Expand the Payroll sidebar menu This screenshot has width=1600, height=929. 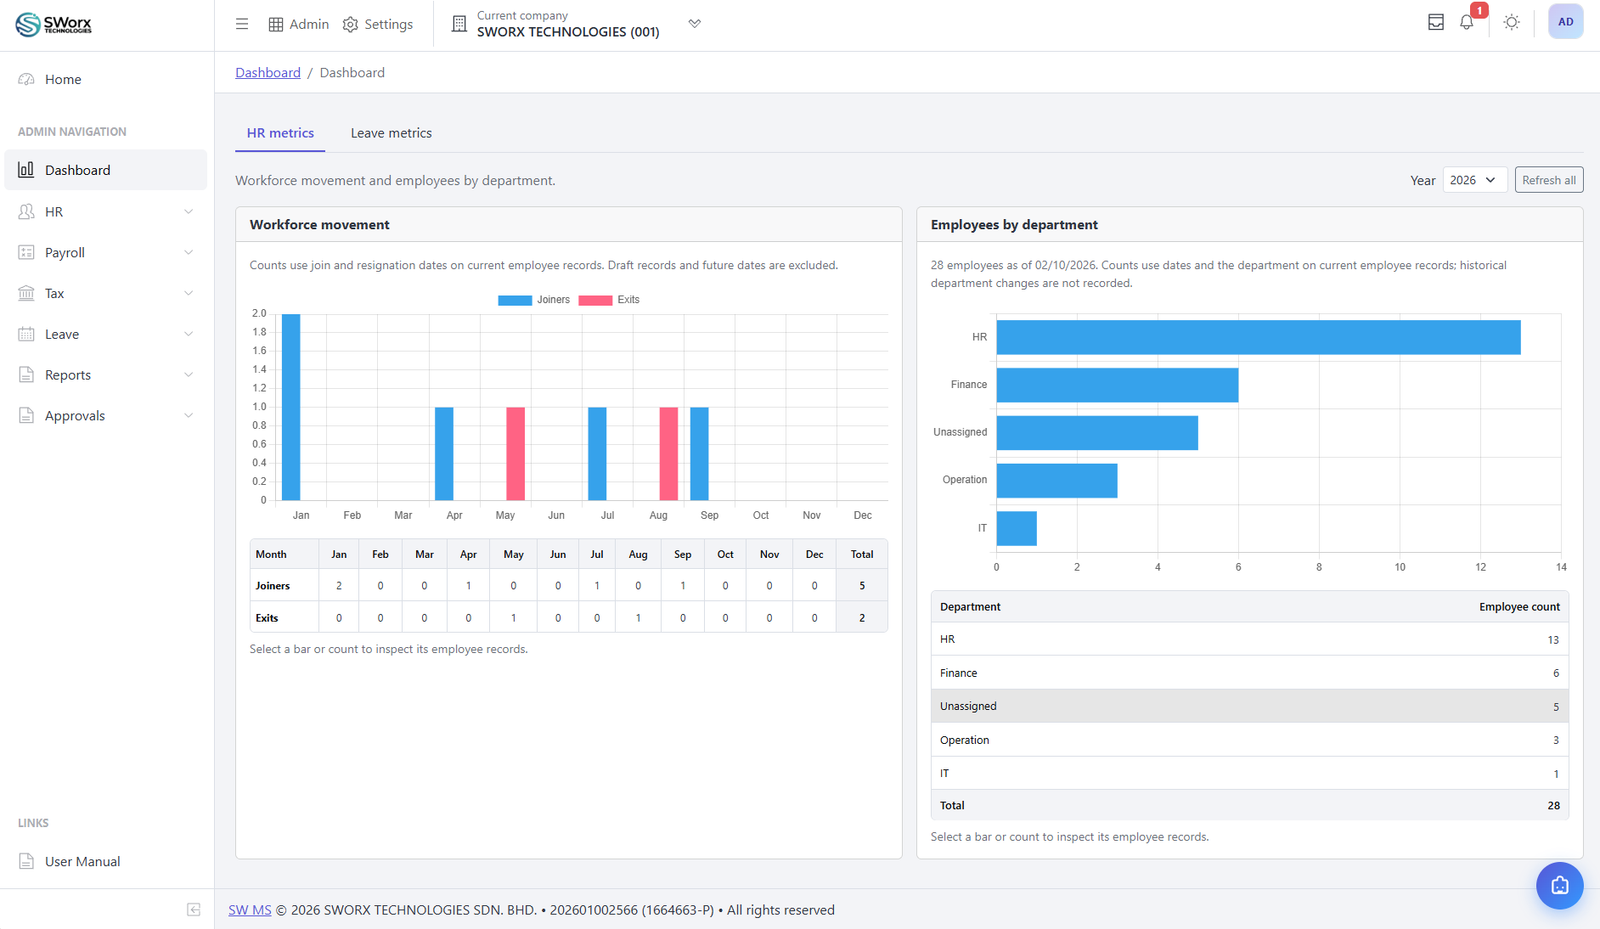[x=106, y=252]
